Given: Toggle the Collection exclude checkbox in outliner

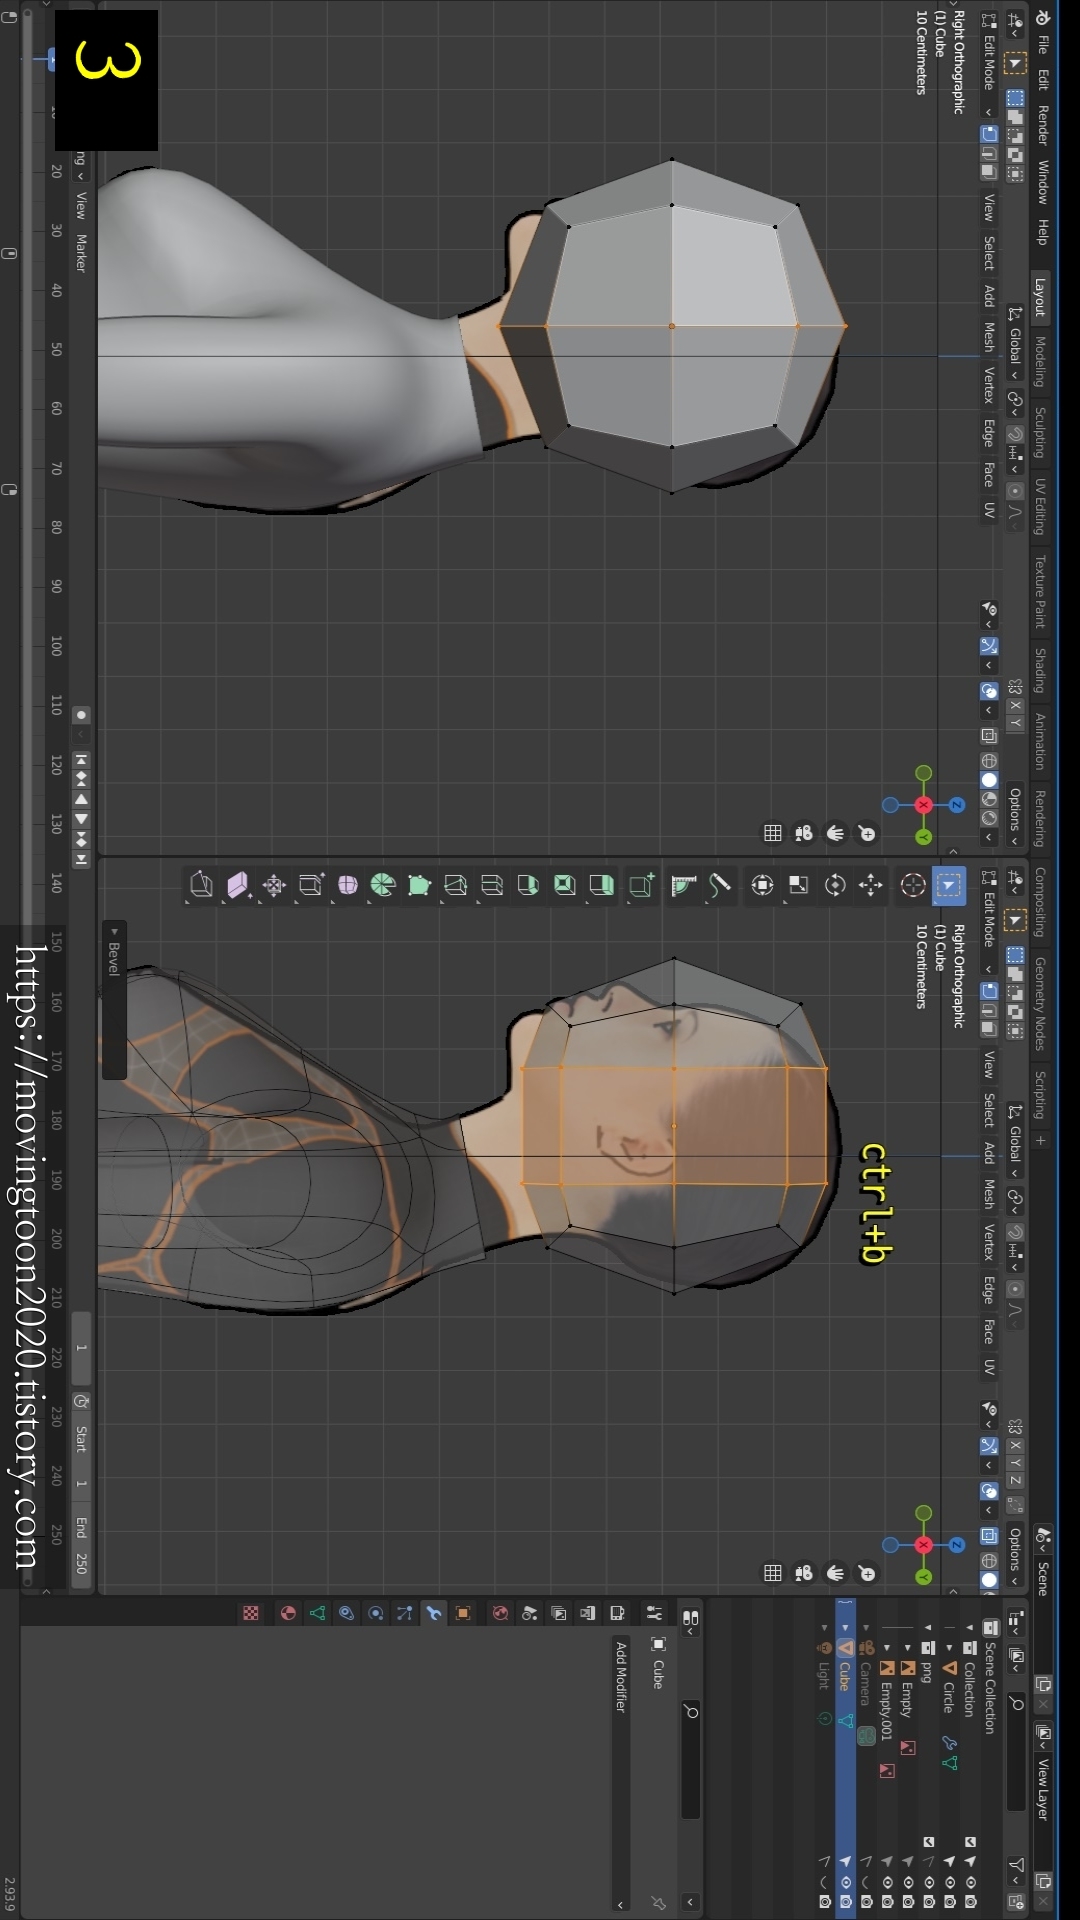Looking at the screenshot, I should click(x=970, y=1842).
